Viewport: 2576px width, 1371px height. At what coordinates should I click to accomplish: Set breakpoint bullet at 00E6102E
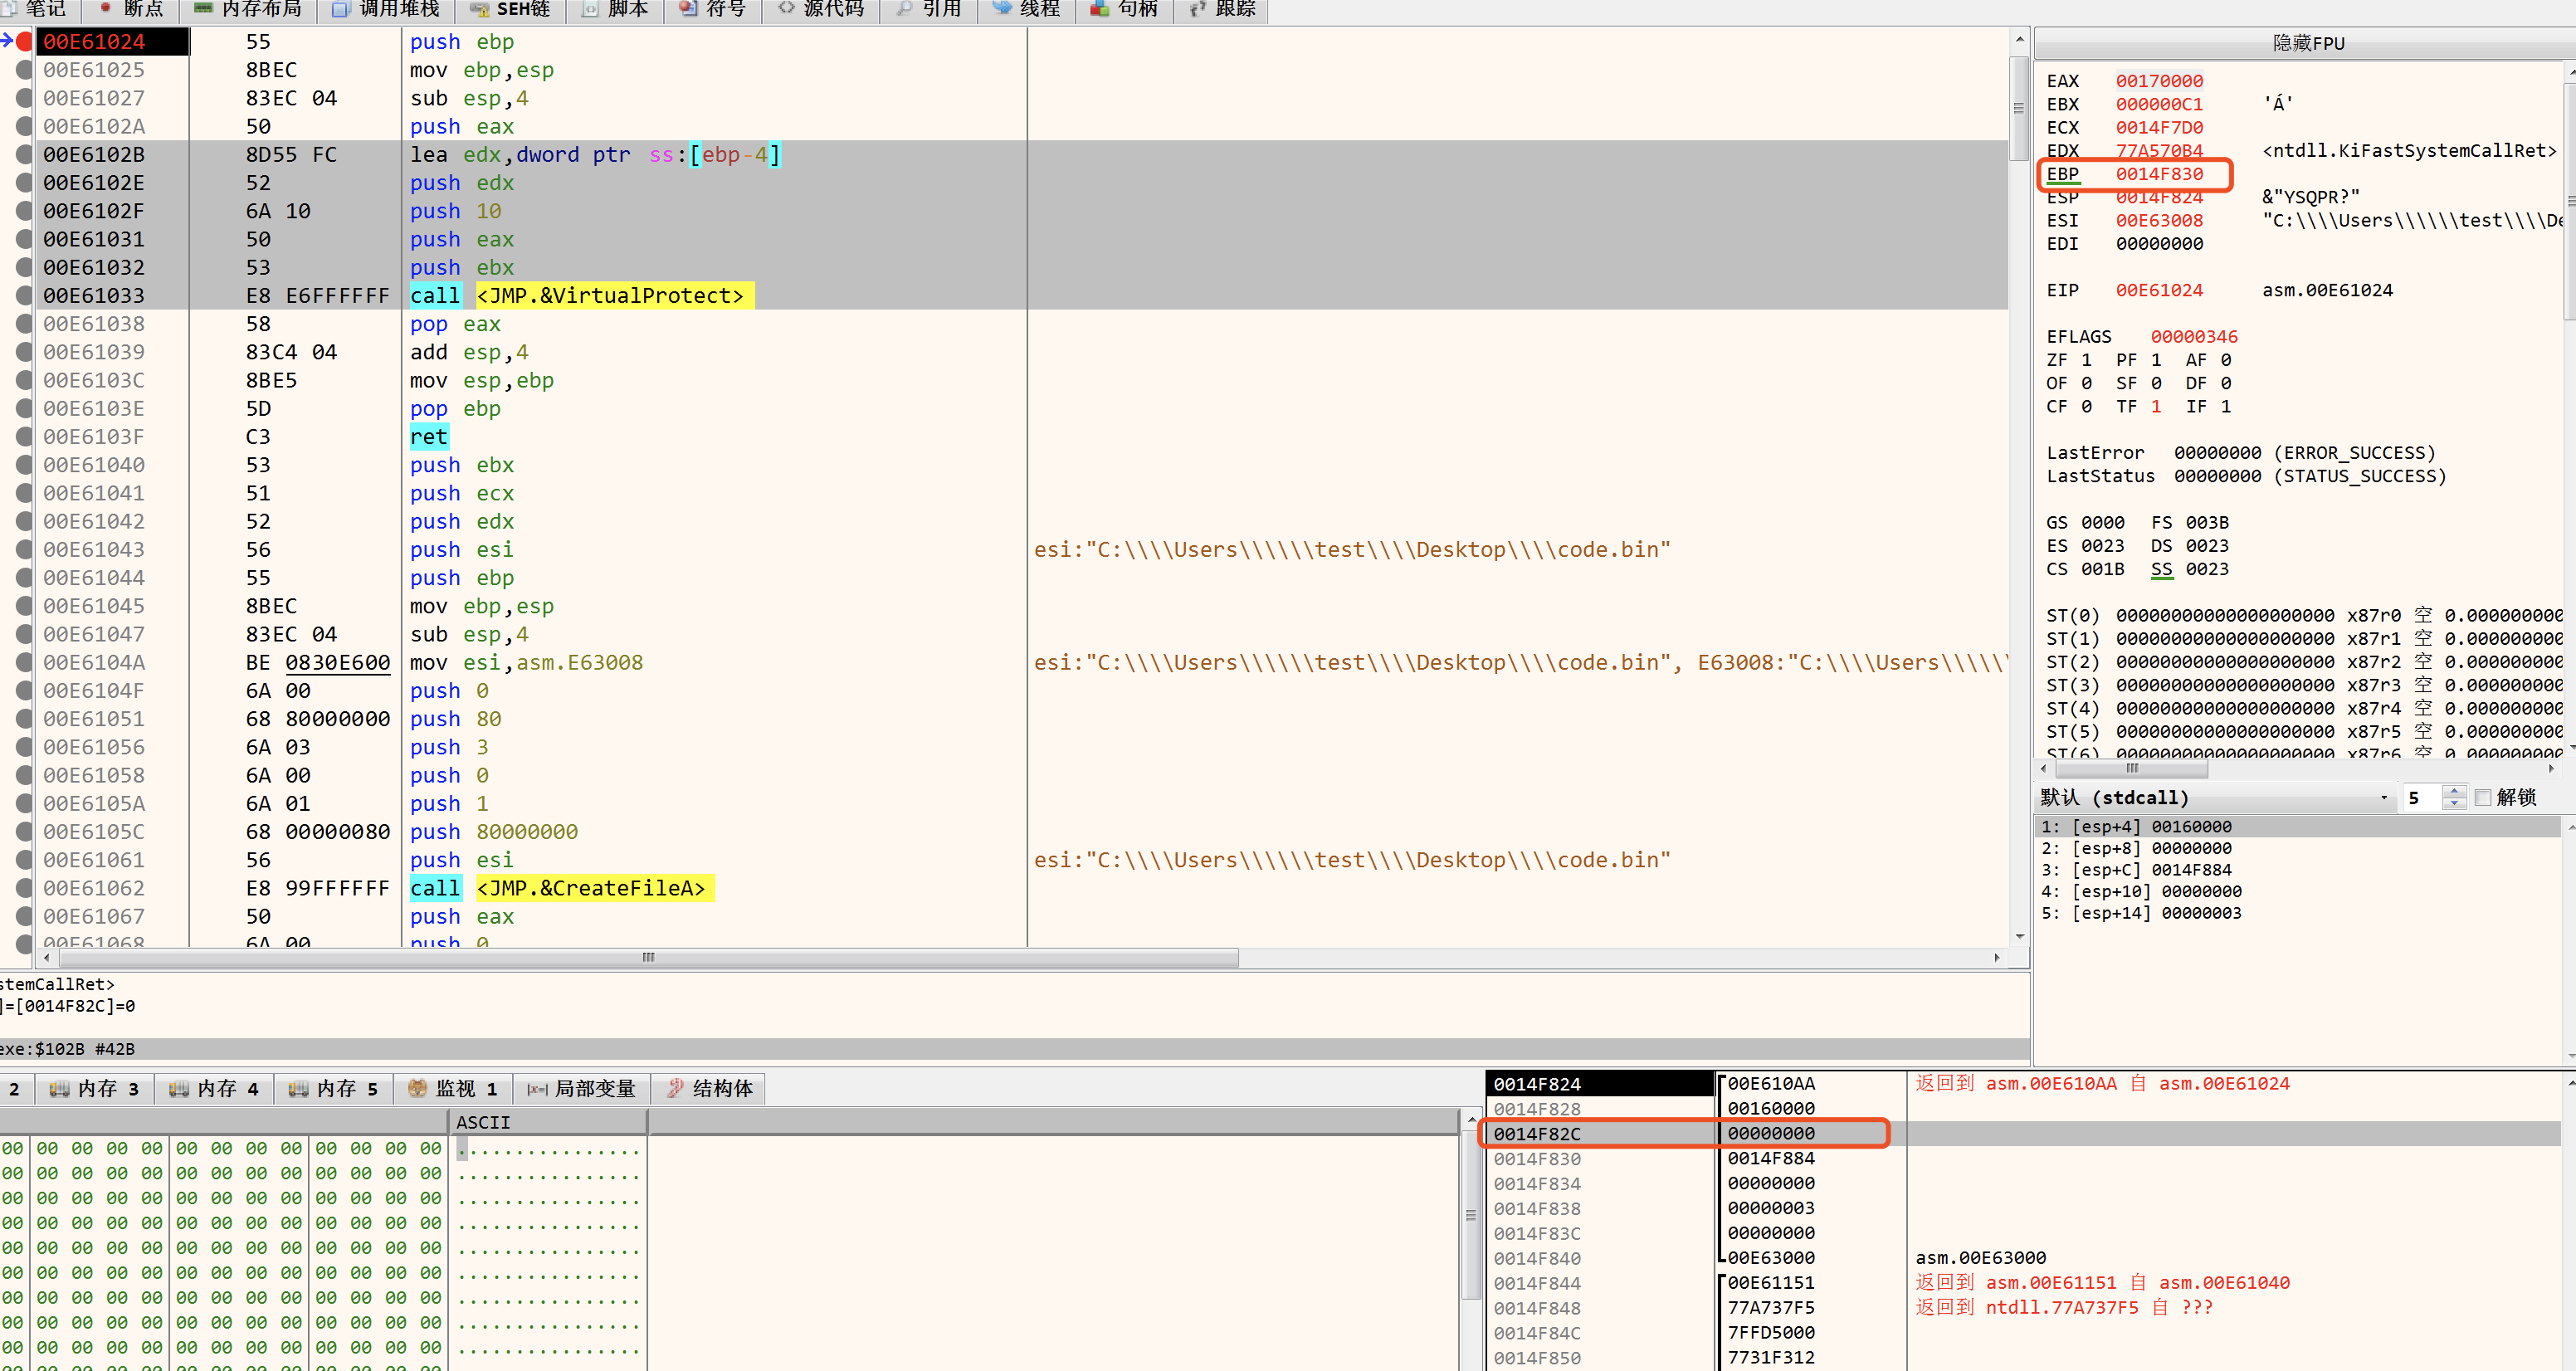pos(24,182)
